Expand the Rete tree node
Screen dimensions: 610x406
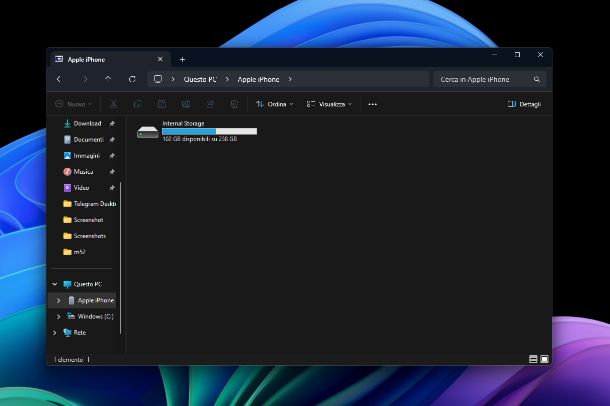[55, 332]
